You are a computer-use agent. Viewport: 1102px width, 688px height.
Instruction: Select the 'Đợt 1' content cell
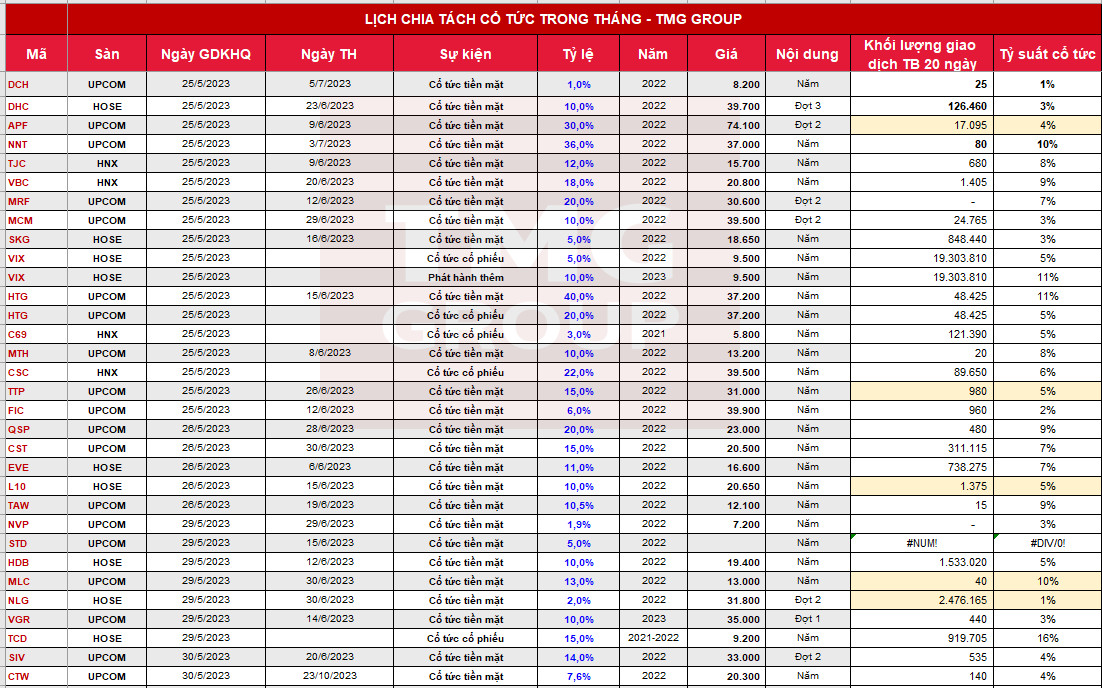[808, 619]
